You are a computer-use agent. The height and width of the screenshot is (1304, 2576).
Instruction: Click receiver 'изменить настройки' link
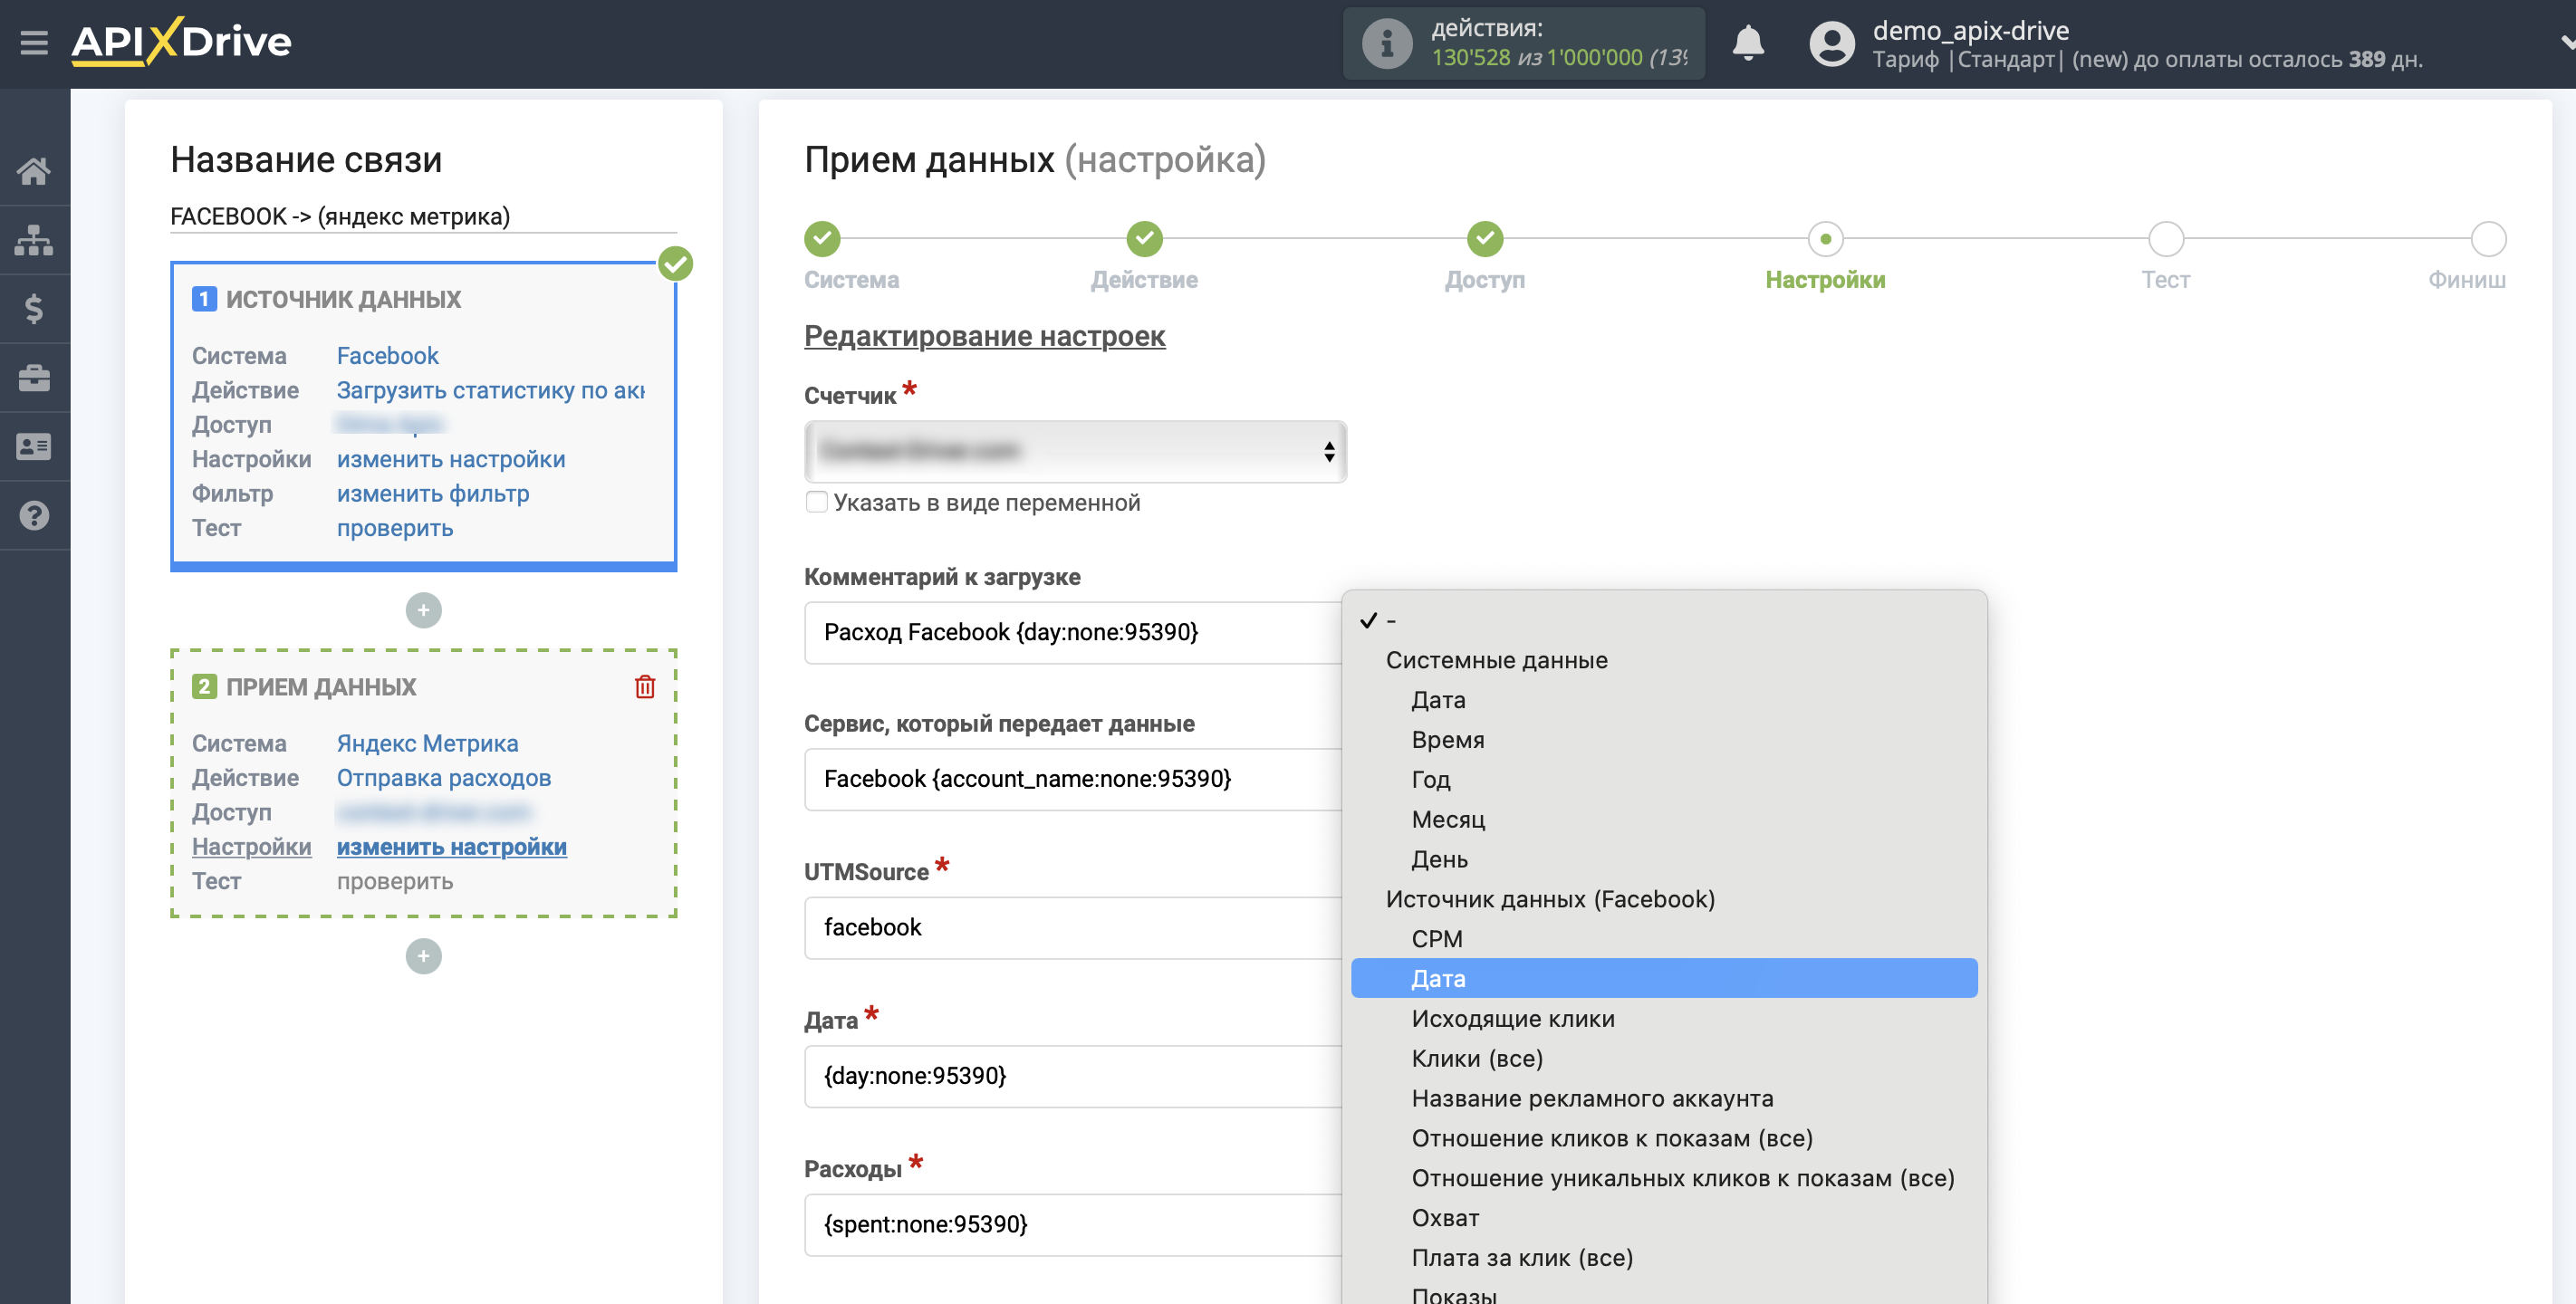[451, 847]
